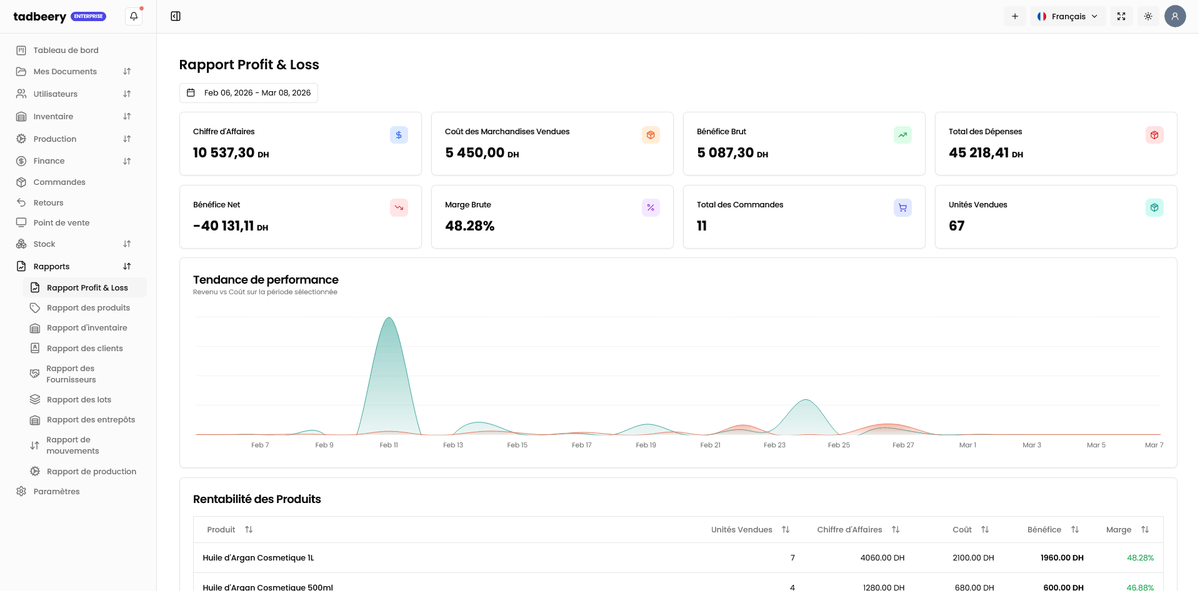Screen dimensions: 1200x591
Task: Open the user avatar menu
Action: (1175, 16)
